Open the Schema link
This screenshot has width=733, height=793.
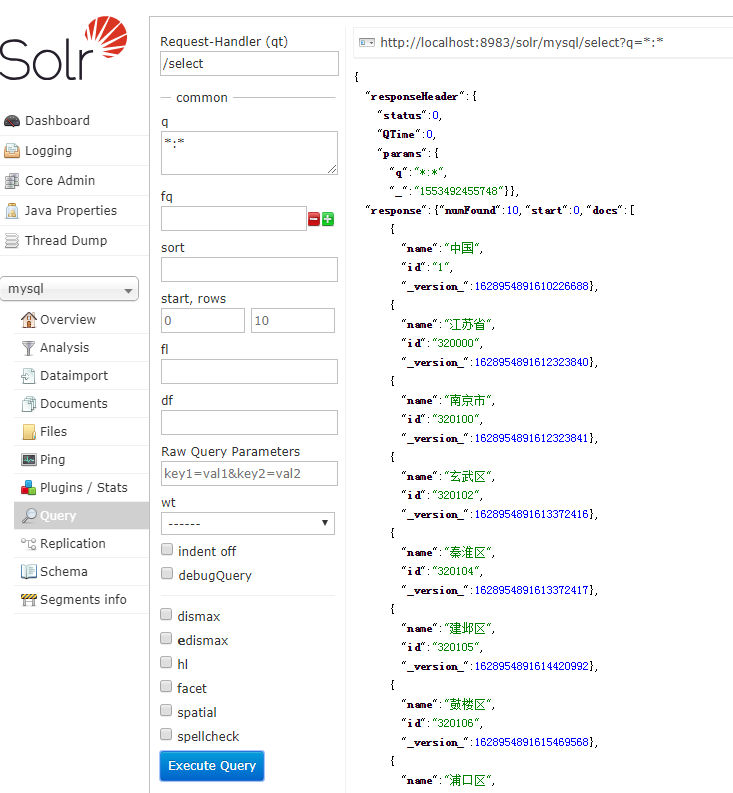pos(64,571)
